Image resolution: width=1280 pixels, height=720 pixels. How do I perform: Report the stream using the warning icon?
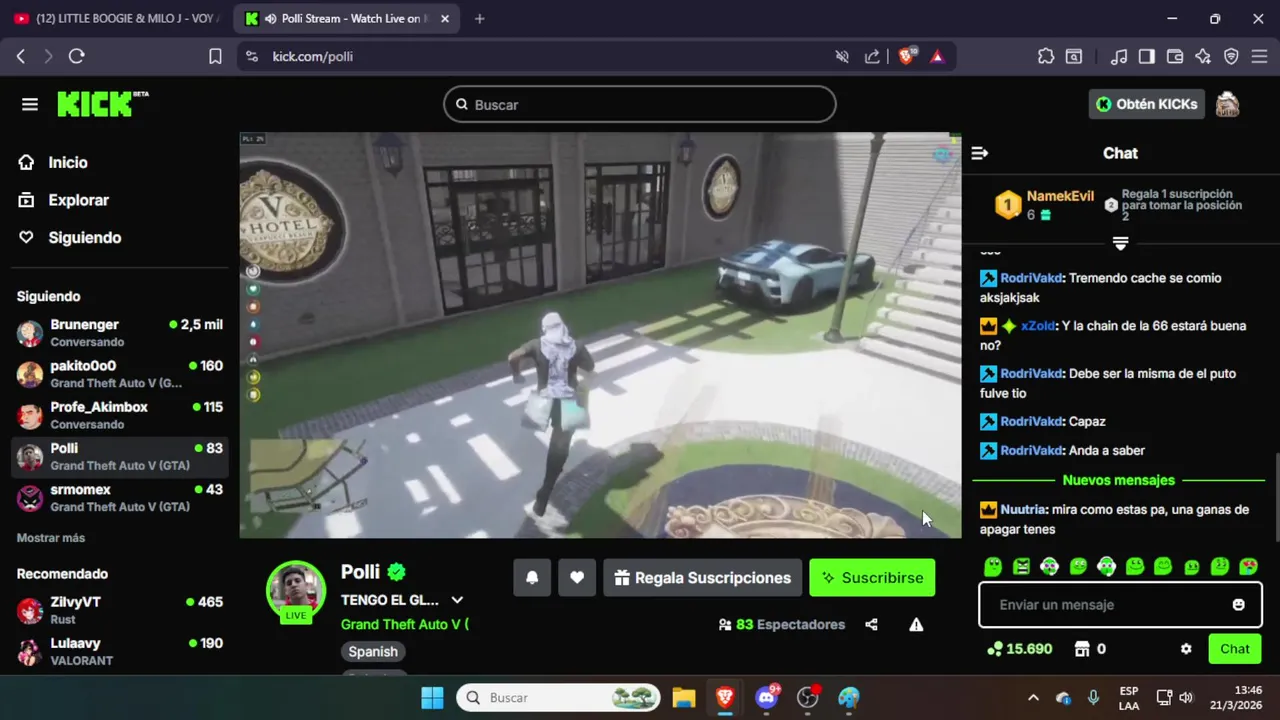click(x=916, y=624)
